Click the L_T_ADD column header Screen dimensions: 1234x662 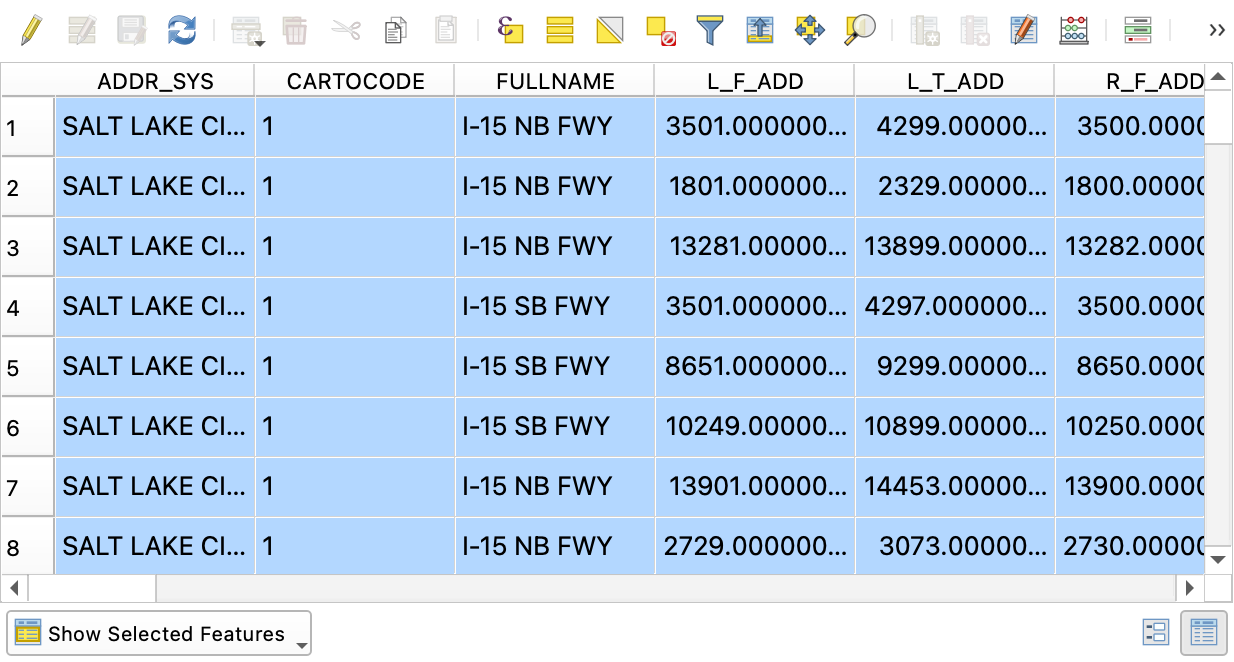955,81
